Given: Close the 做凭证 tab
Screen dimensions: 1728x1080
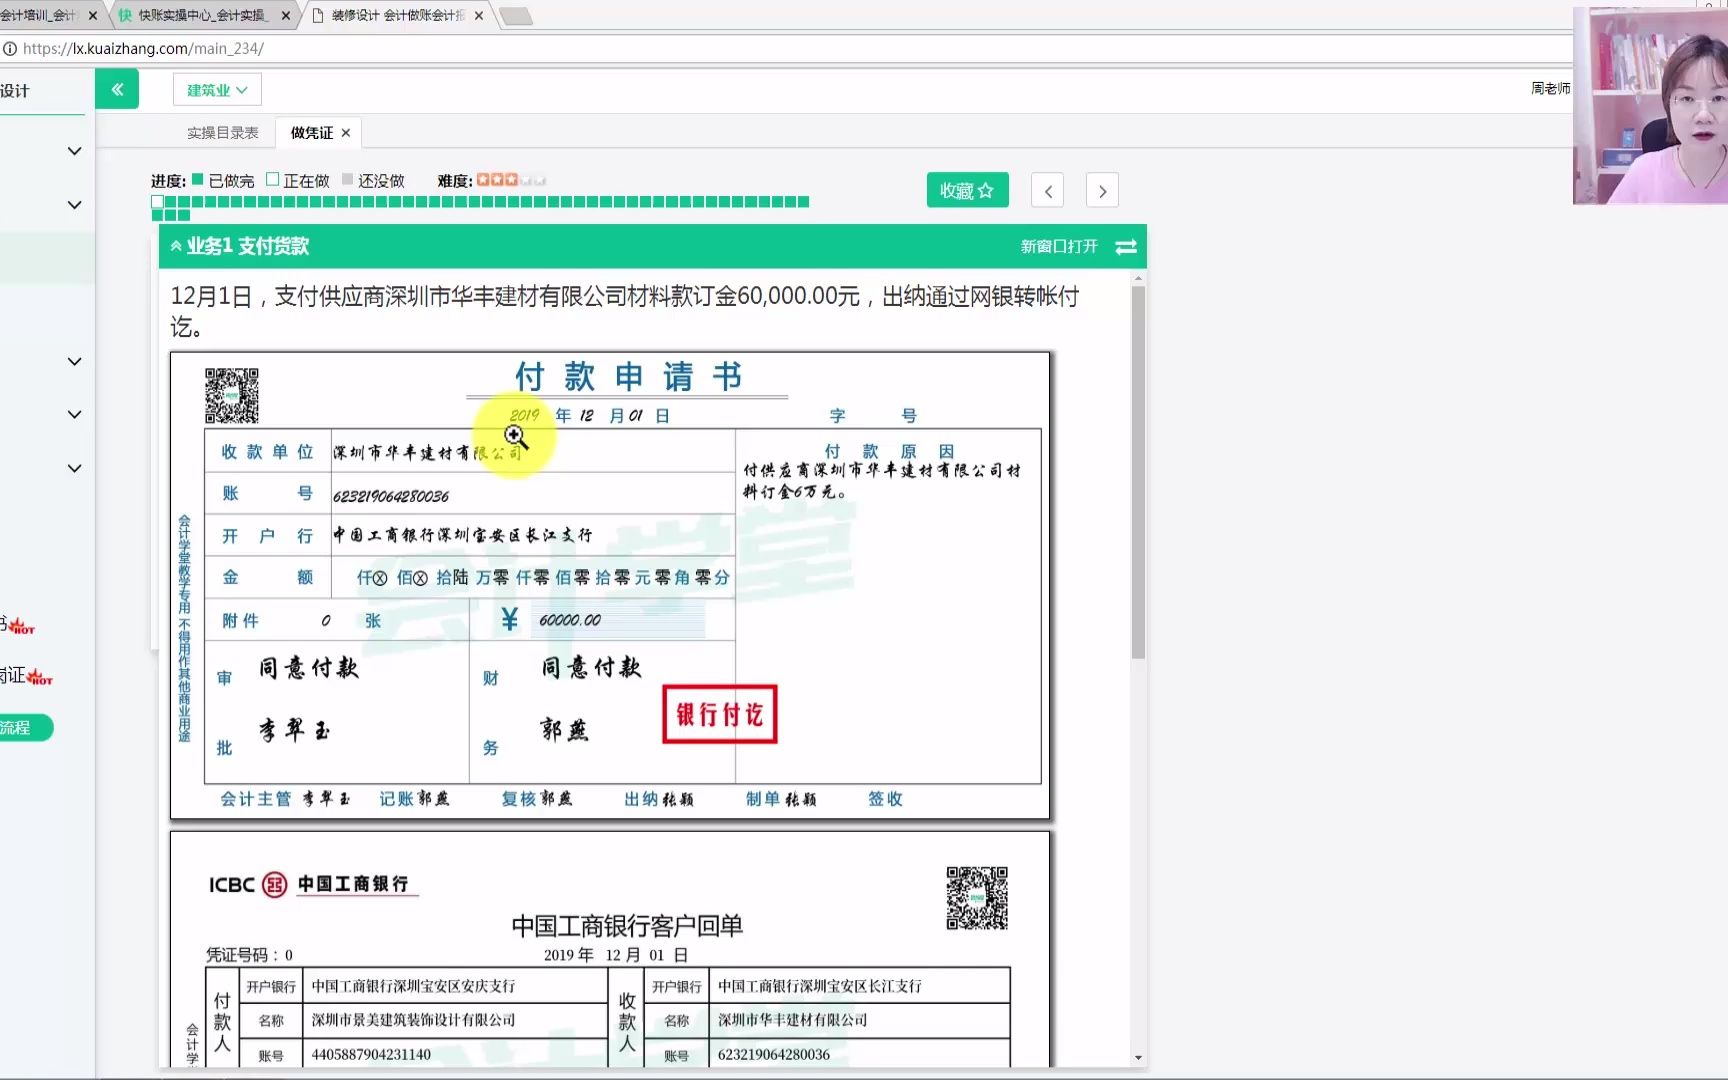Looking at the screenshot, I should 346,133.
